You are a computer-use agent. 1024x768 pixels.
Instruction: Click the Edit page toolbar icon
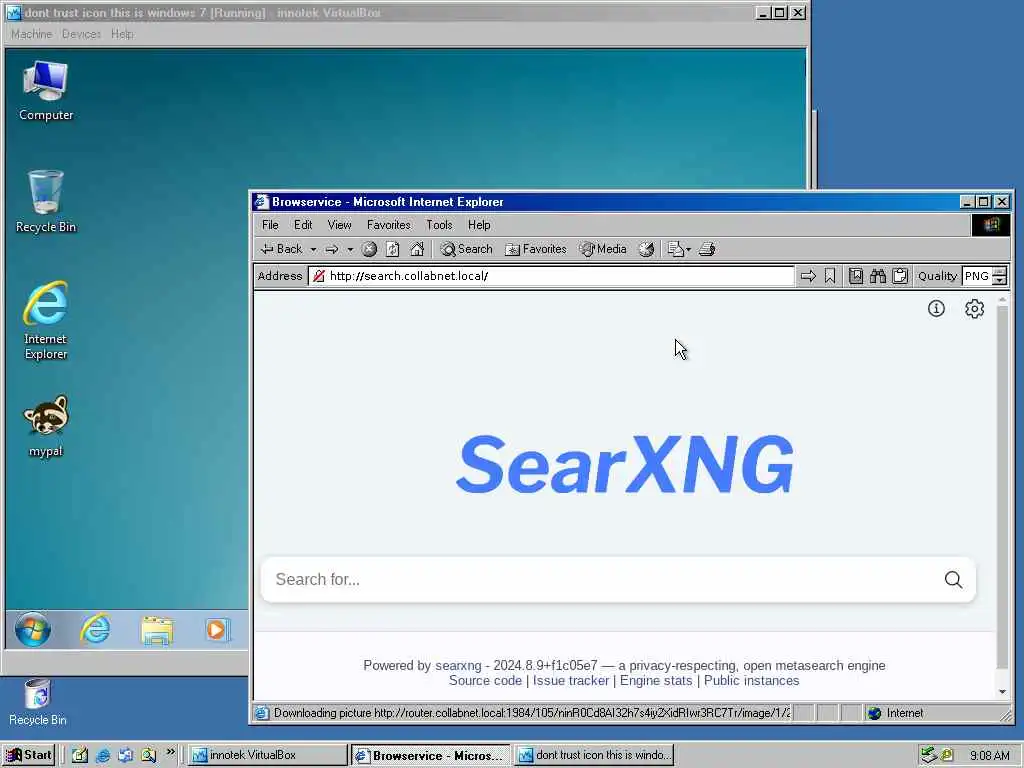675,249
